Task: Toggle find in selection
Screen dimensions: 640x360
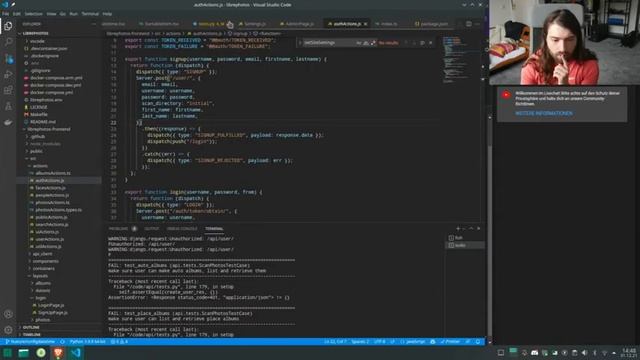Action: (422, 43)
